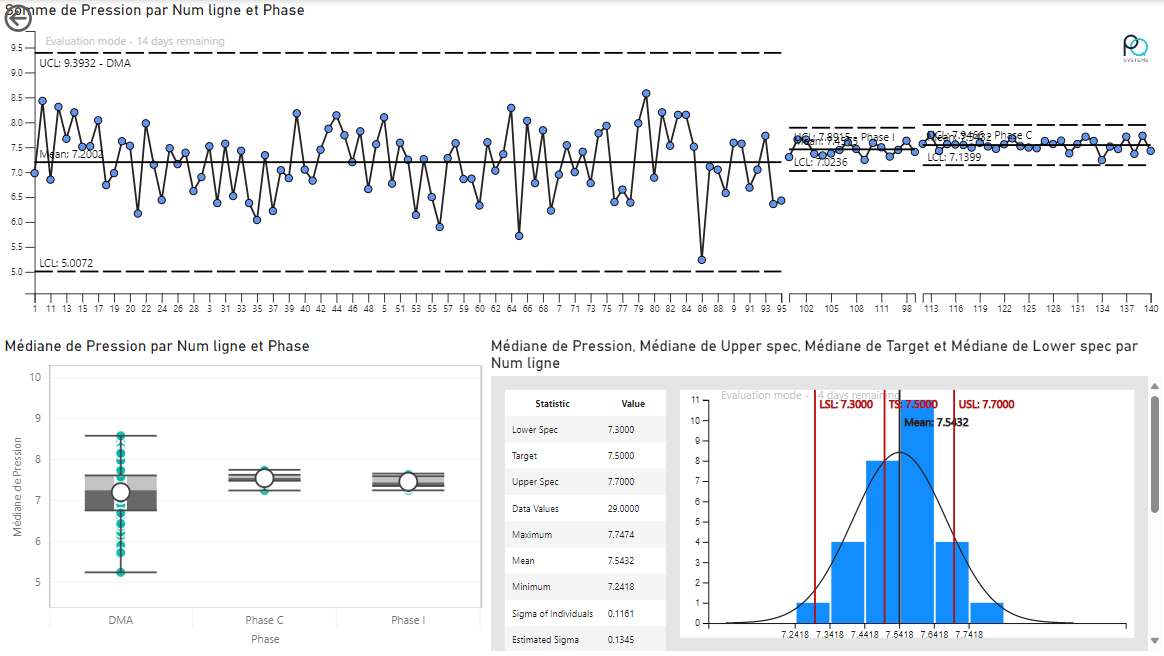
Task: Click the Phase C median marker in the box plot
Action: pyautogui.click(x=264, y=479)
